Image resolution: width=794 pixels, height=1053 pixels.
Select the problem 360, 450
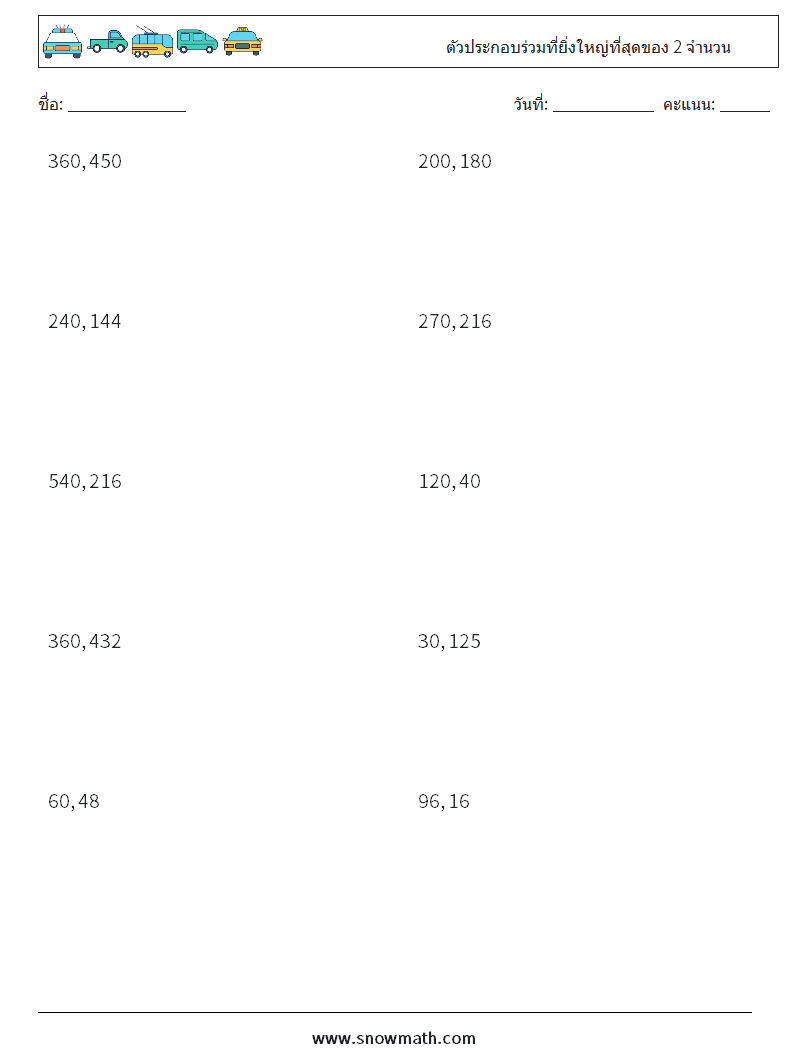tap(85, 161)
